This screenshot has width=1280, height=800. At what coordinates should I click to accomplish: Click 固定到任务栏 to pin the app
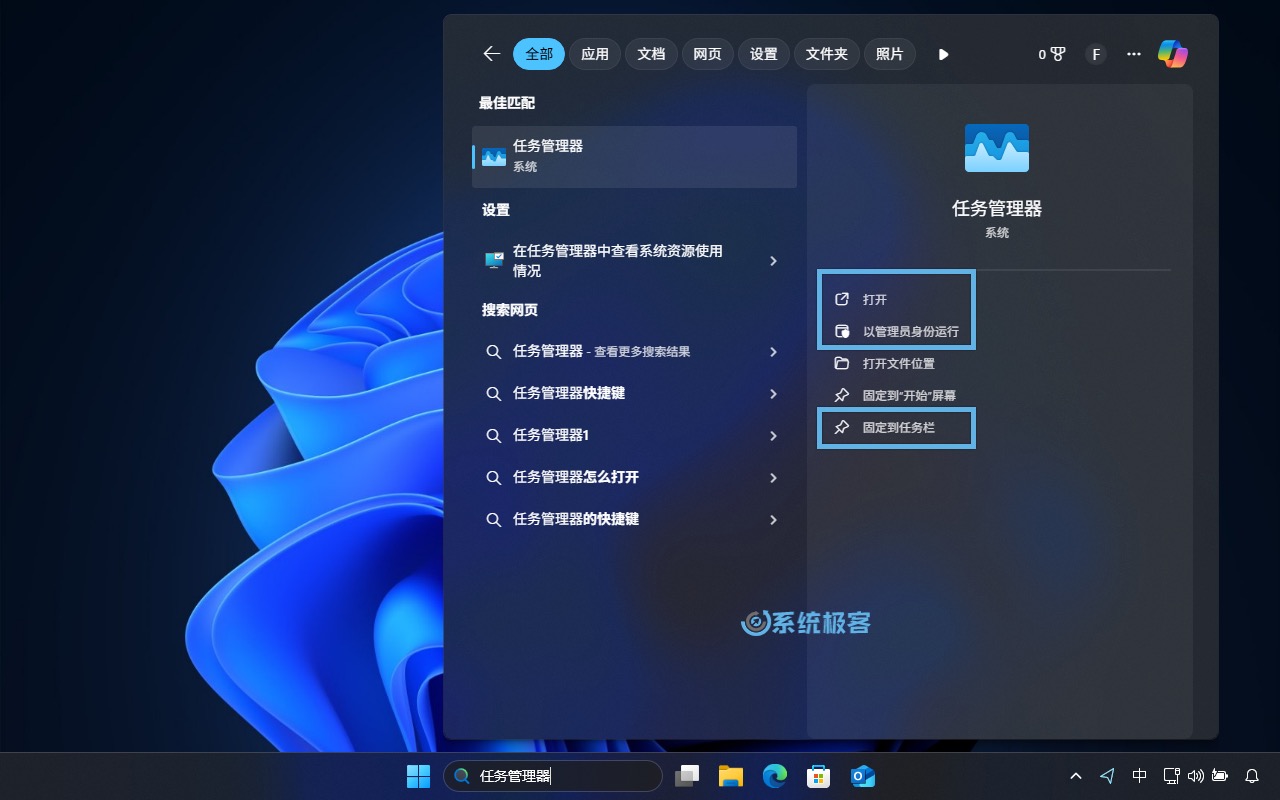[x=898, y=428]
